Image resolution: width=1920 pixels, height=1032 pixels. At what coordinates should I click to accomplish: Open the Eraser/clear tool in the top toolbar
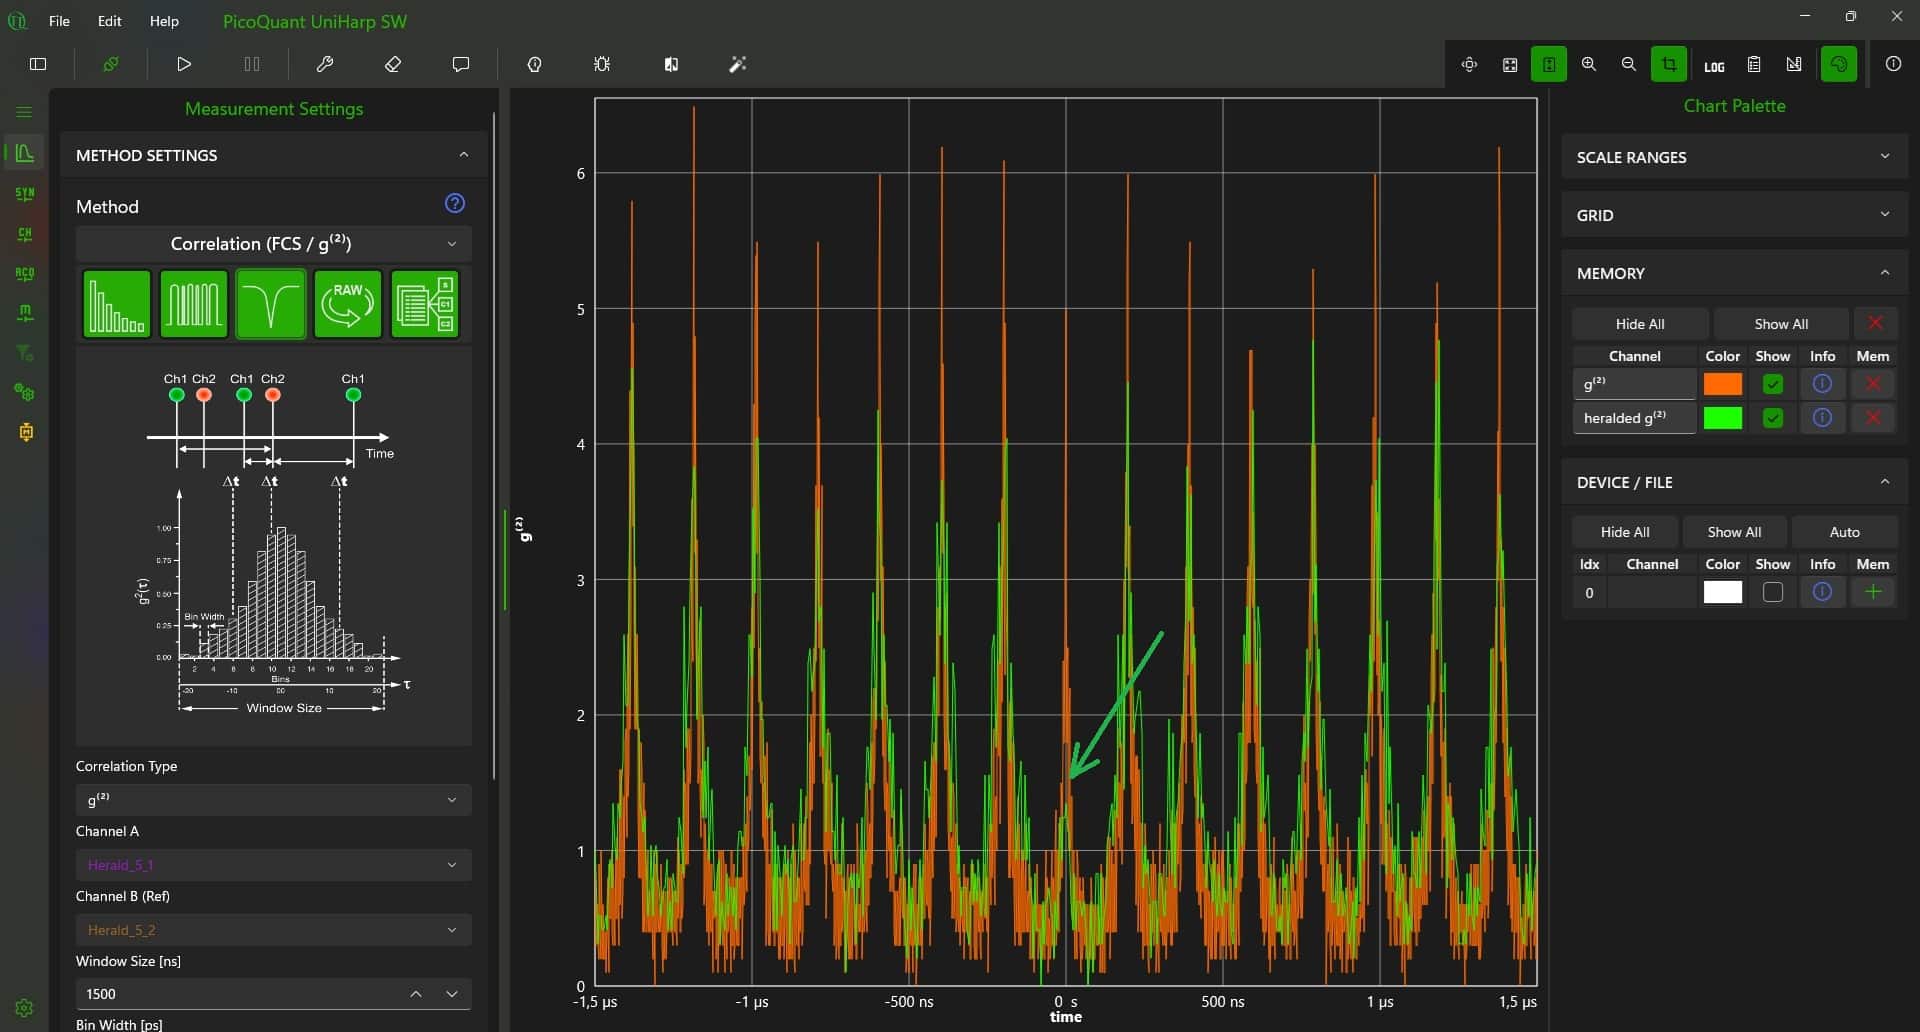(x=393, y=64)
